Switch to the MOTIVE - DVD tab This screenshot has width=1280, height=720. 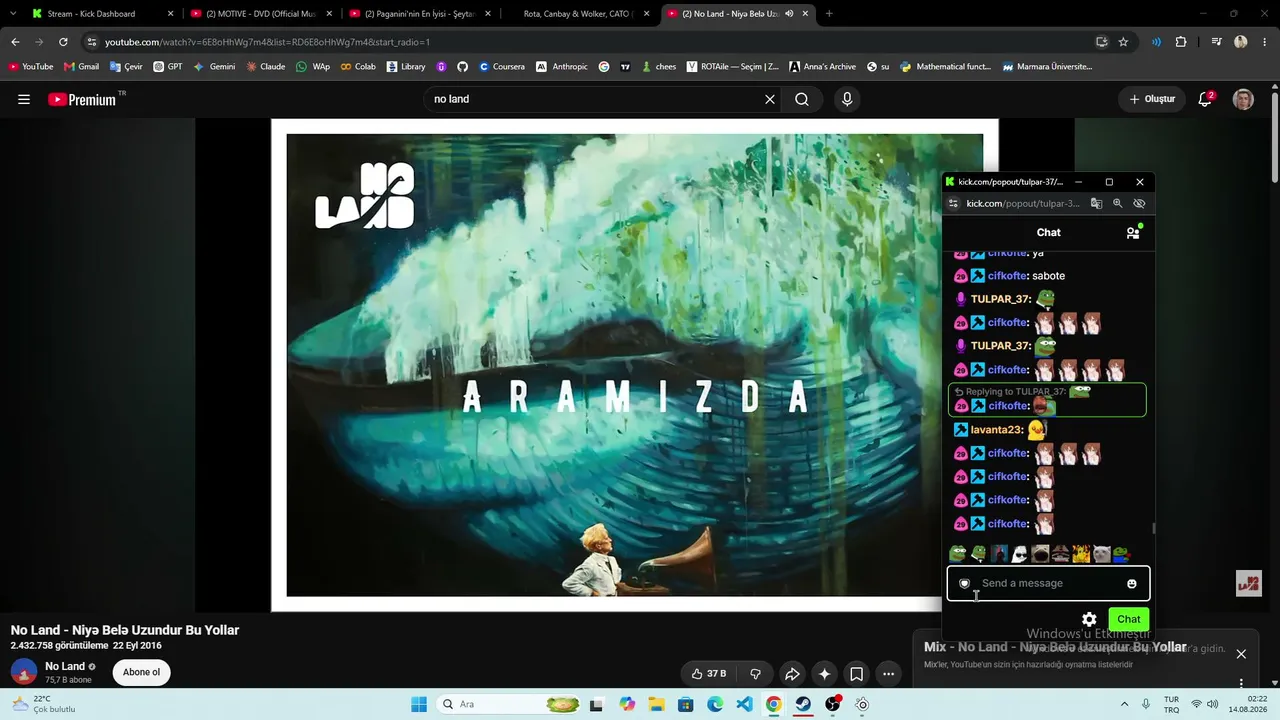[x=260, y=14]
